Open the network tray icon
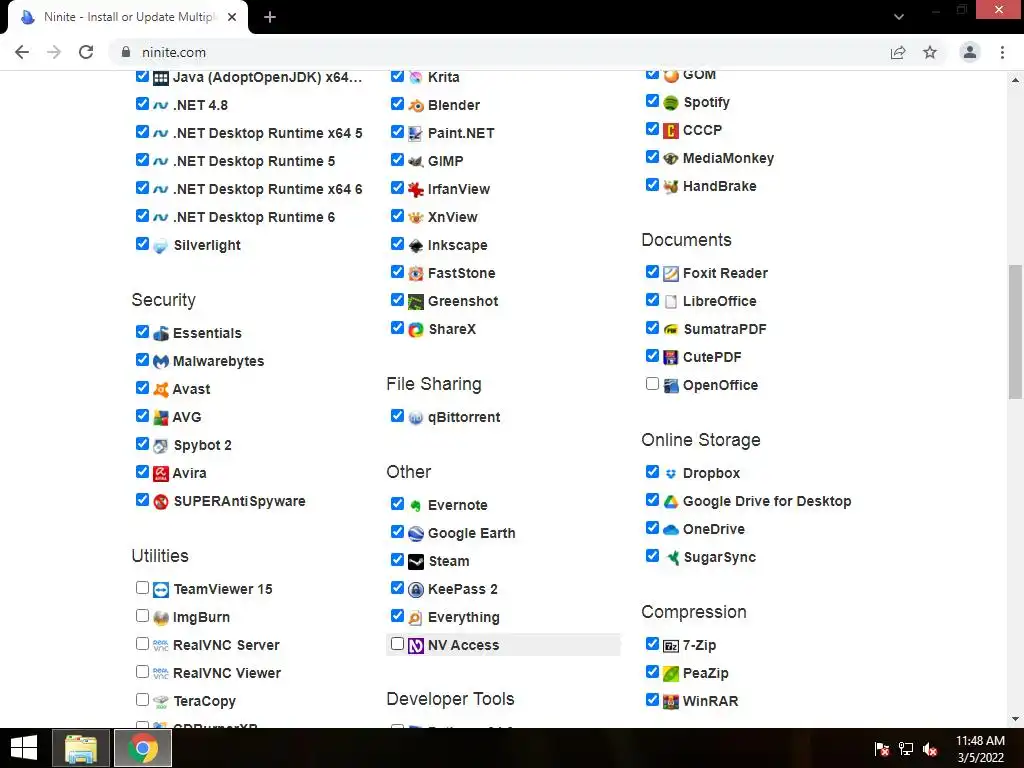1024x768 pixels. tap(906, 749)
